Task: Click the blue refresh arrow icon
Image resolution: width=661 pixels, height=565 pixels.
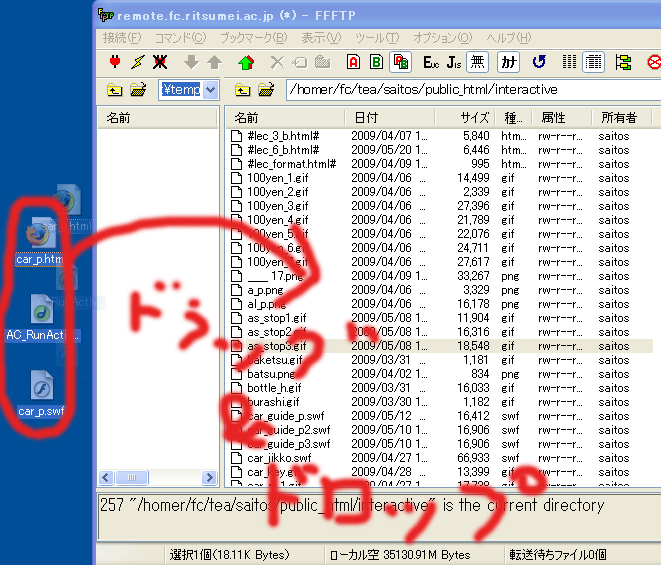Action: click(538, 62)
